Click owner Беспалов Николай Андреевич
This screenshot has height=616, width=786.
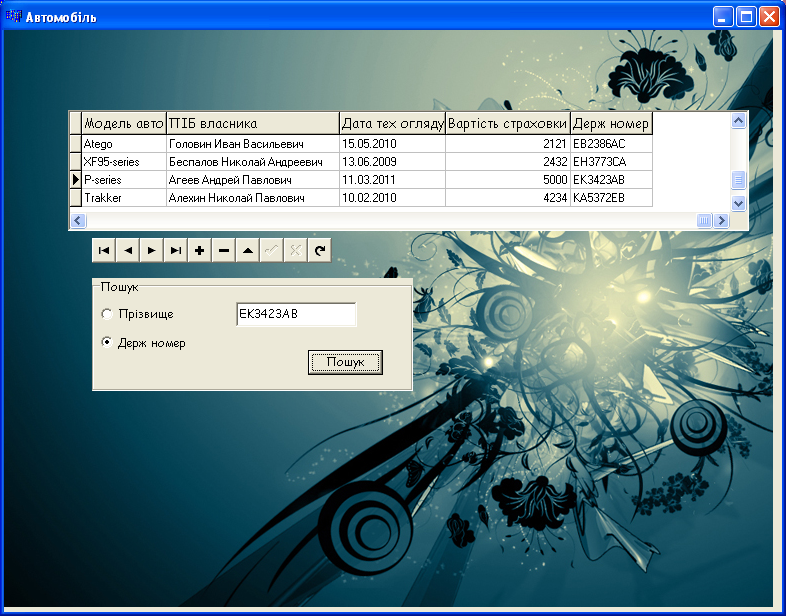[x=253, y=162]
